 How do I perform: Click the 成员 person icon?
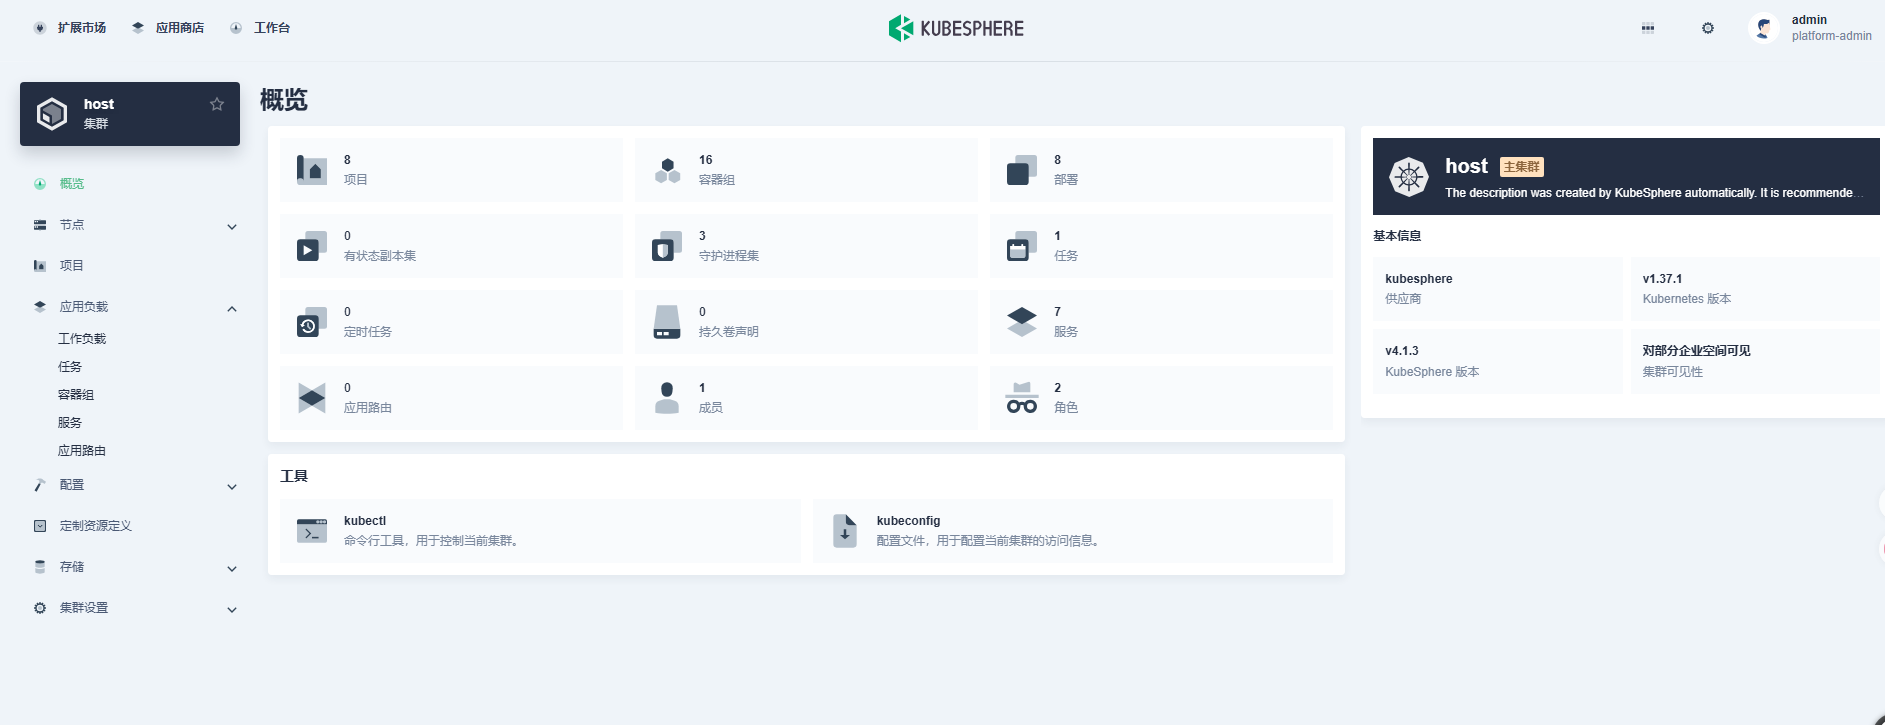[x=667, y=398]
